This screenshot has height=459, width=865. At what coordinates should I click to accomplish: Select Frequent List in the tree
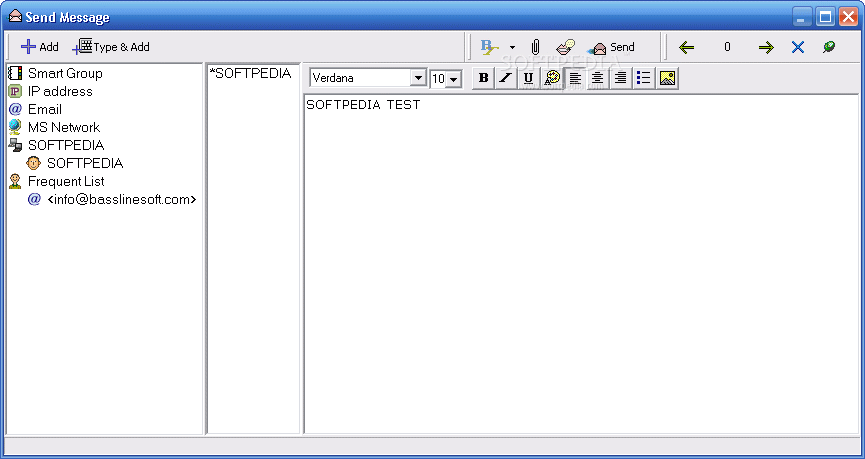pos(66,181)
